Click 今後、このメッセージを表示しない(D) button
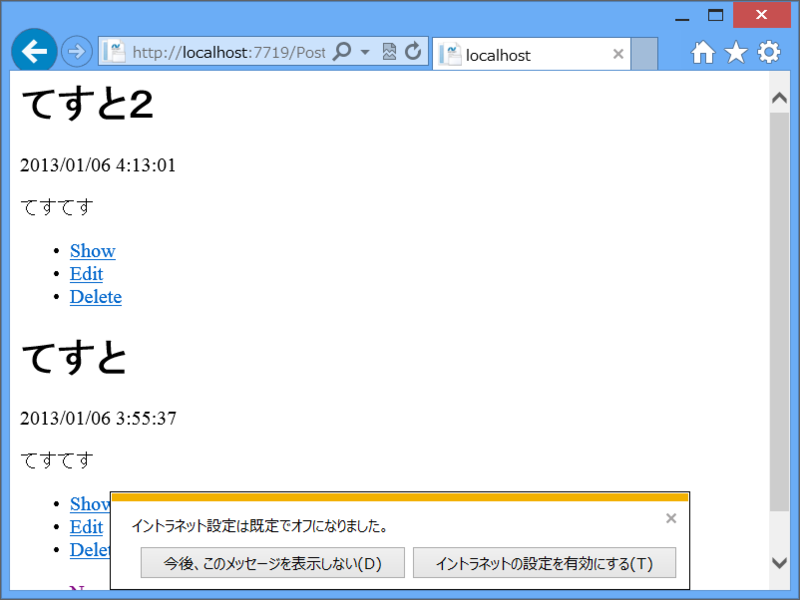Viewport: 800px width, 600px height. point(272,563)
